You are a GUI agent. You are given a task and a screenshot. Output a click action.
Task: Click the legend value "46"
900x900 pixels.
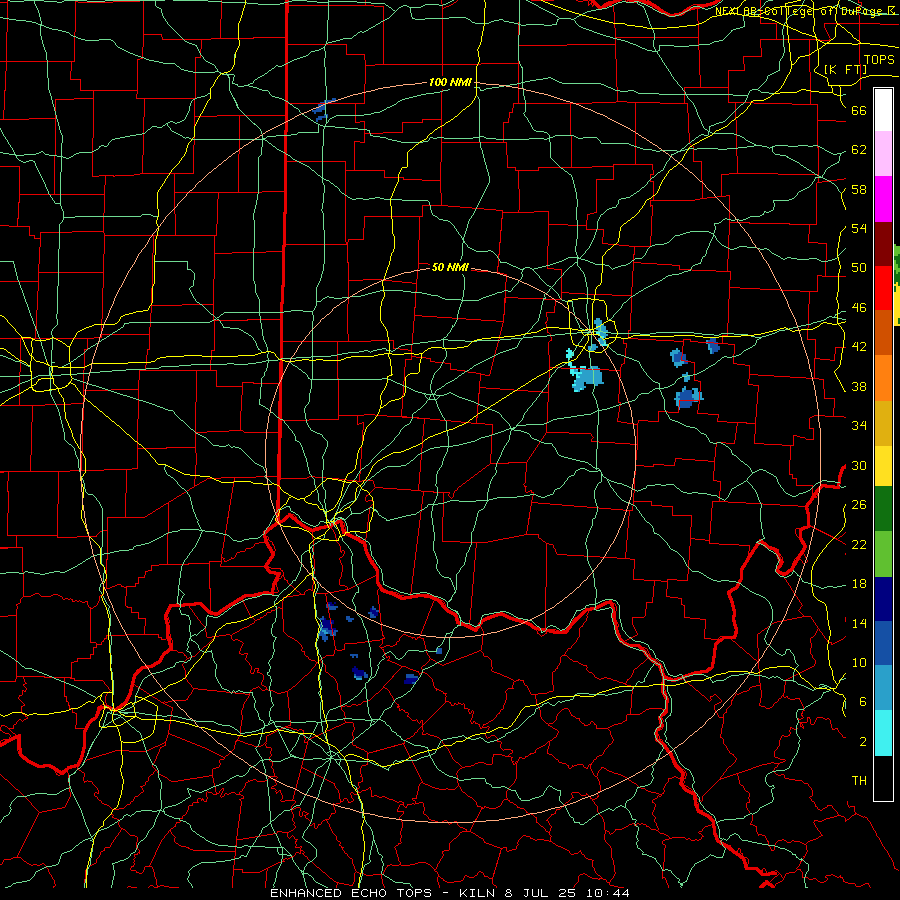coord(859,307)
